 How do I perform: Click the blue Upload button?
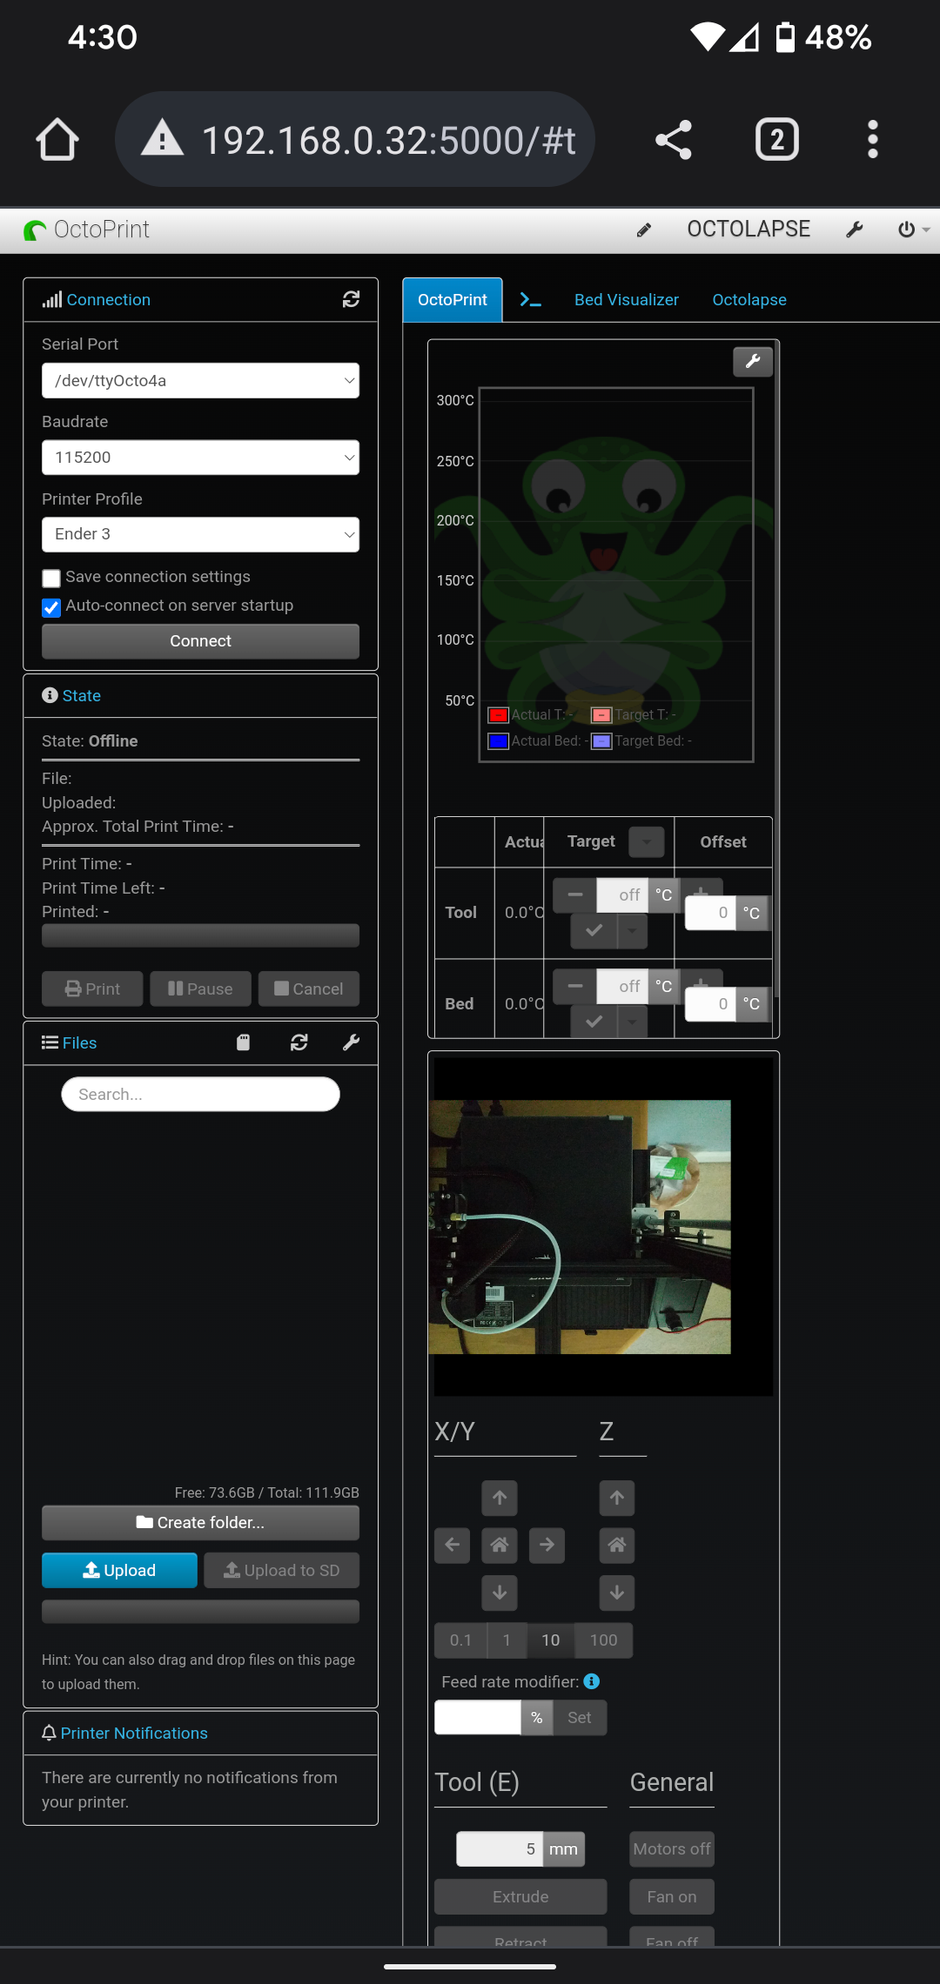click(119, 1570)
